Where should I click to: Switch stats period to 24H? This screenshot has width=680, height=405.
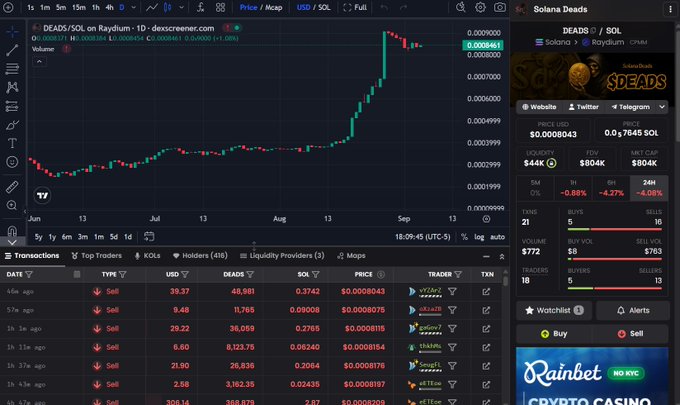[649, 188]
